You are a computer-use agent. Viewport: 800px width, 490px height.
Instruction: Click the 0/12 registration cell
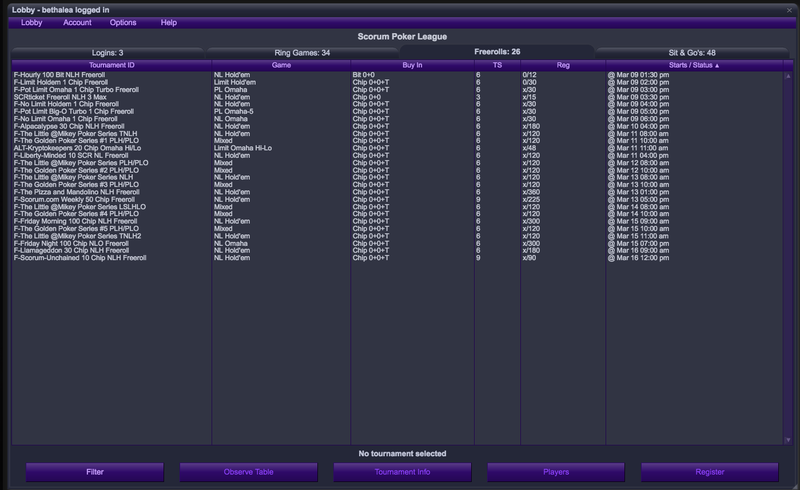(x=530, y=75)
